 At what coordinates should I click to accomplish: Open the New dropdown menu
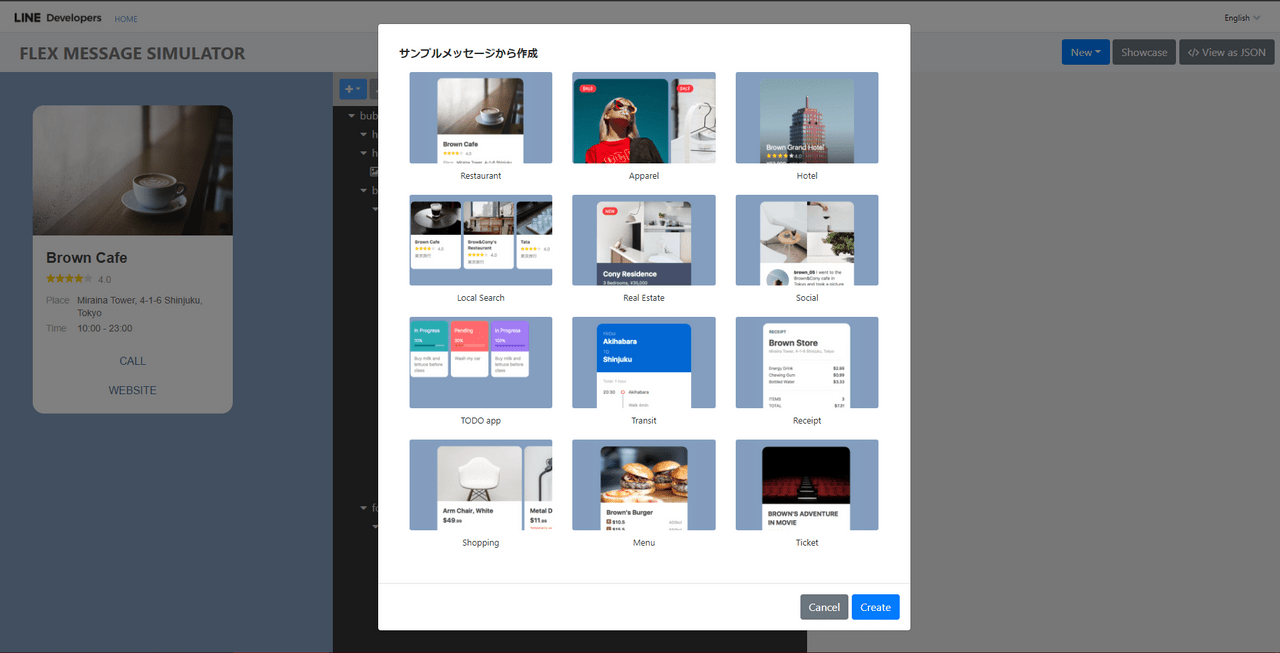pyautogui.click(x=1085, y=52)
